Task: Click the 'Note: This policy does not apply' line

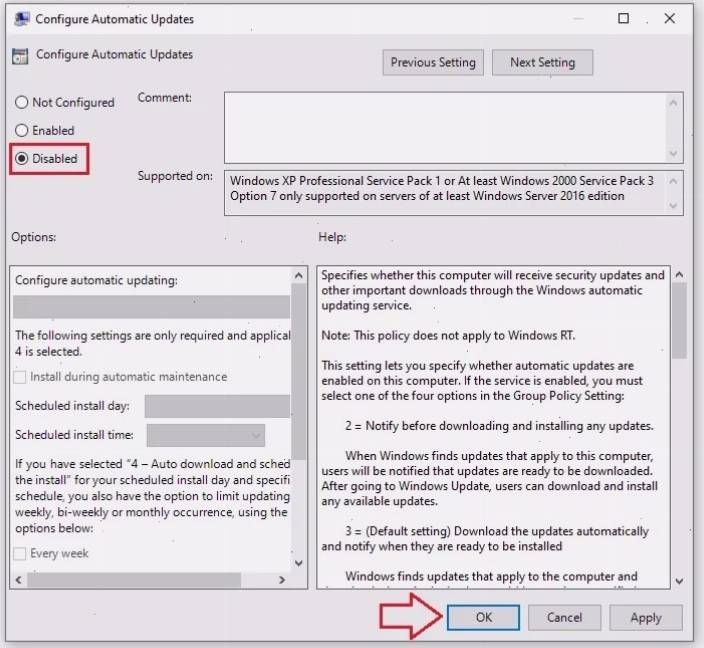Action: pyautogui.click(x=448, y=336)
